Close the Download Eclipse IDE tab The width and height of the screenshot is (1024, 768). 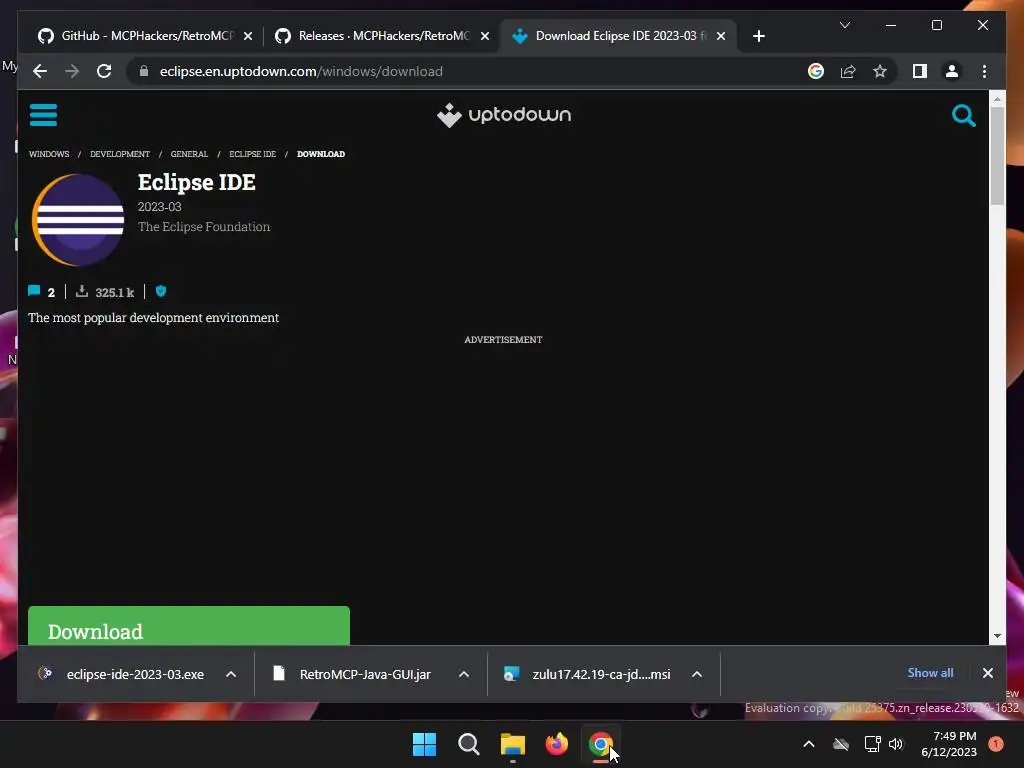721,36
